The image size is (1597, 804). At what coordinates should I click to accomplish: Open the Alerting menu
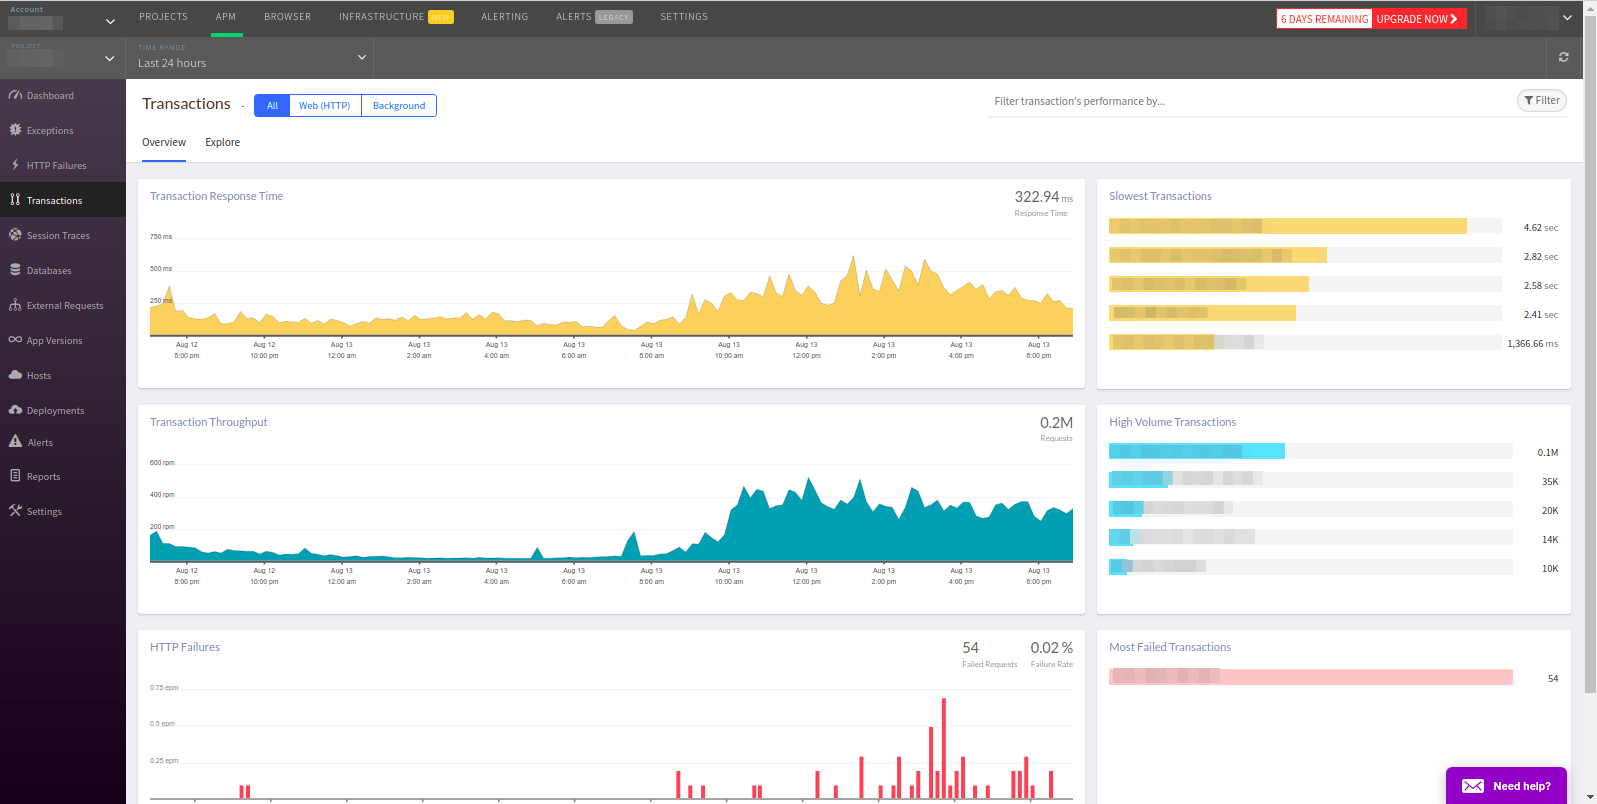click(x=505, y=17)
